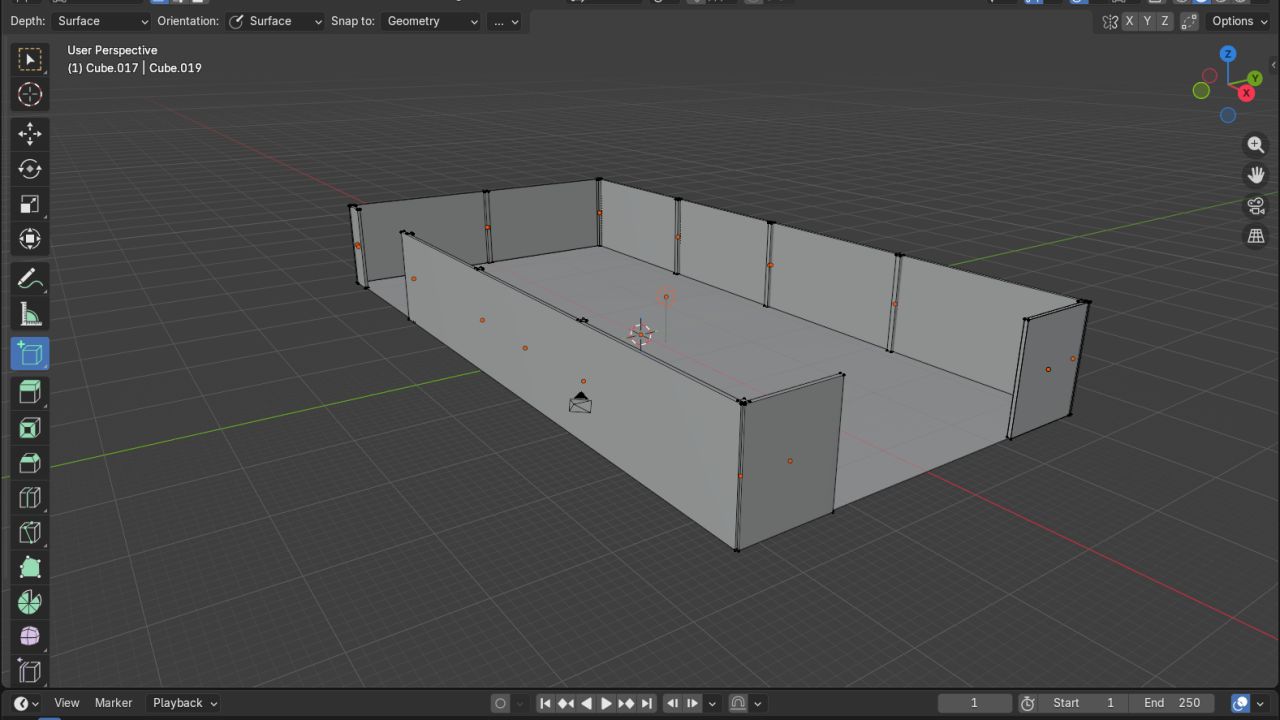Play the animation forward
This screenshot has width=1280, height=720.
pos(606,703)
